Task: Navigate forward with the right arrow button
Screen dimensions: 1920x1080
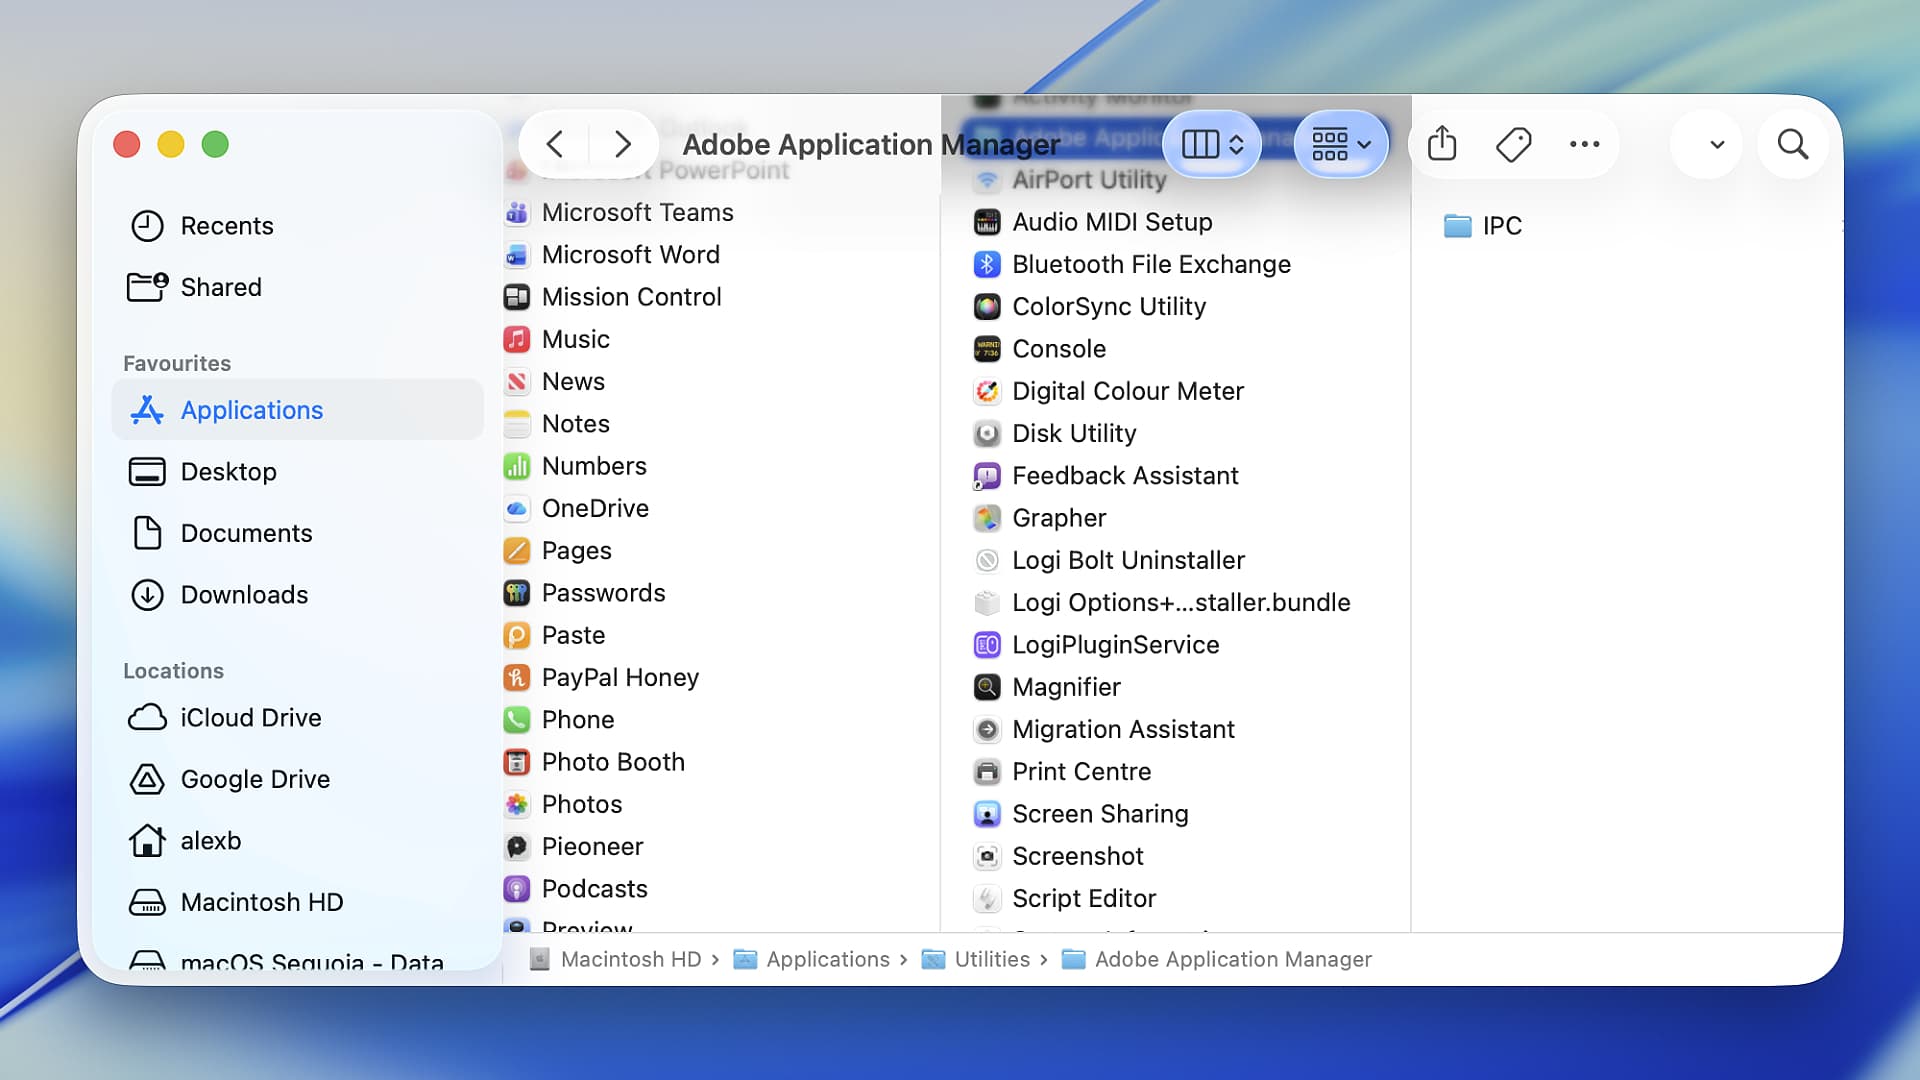Action: (622, 144)
